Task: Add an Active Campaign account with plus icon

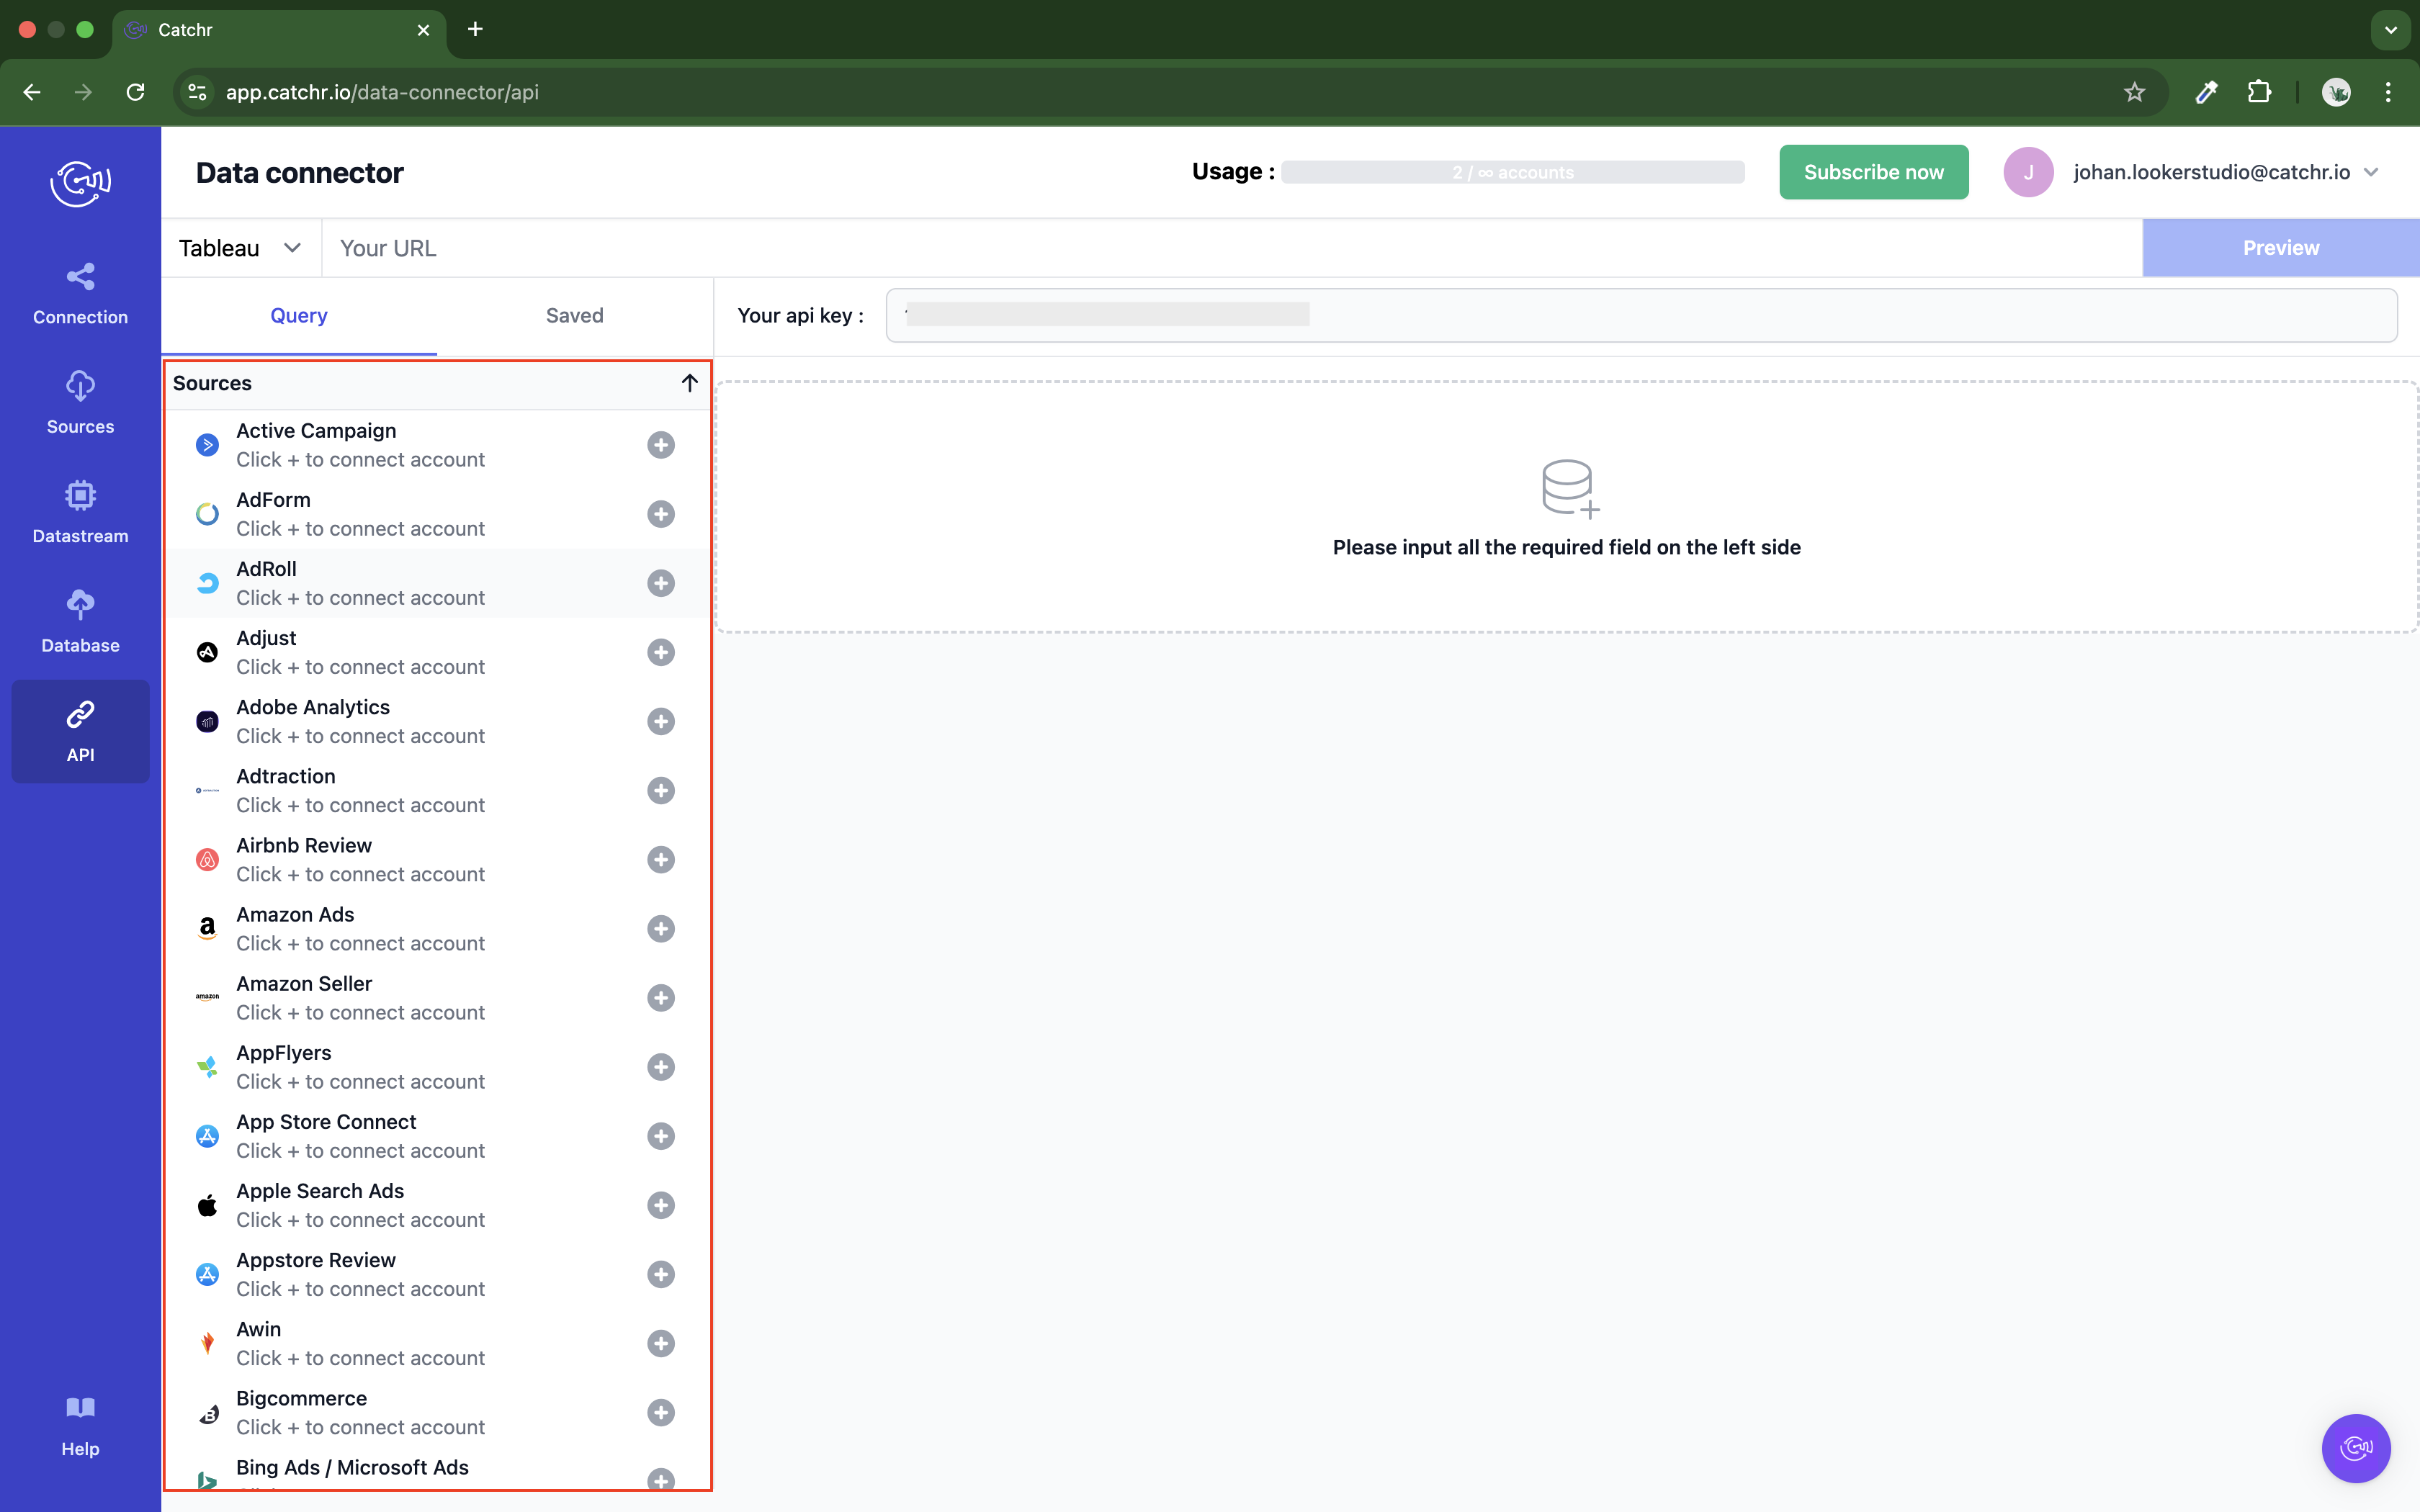Action: 661,445
